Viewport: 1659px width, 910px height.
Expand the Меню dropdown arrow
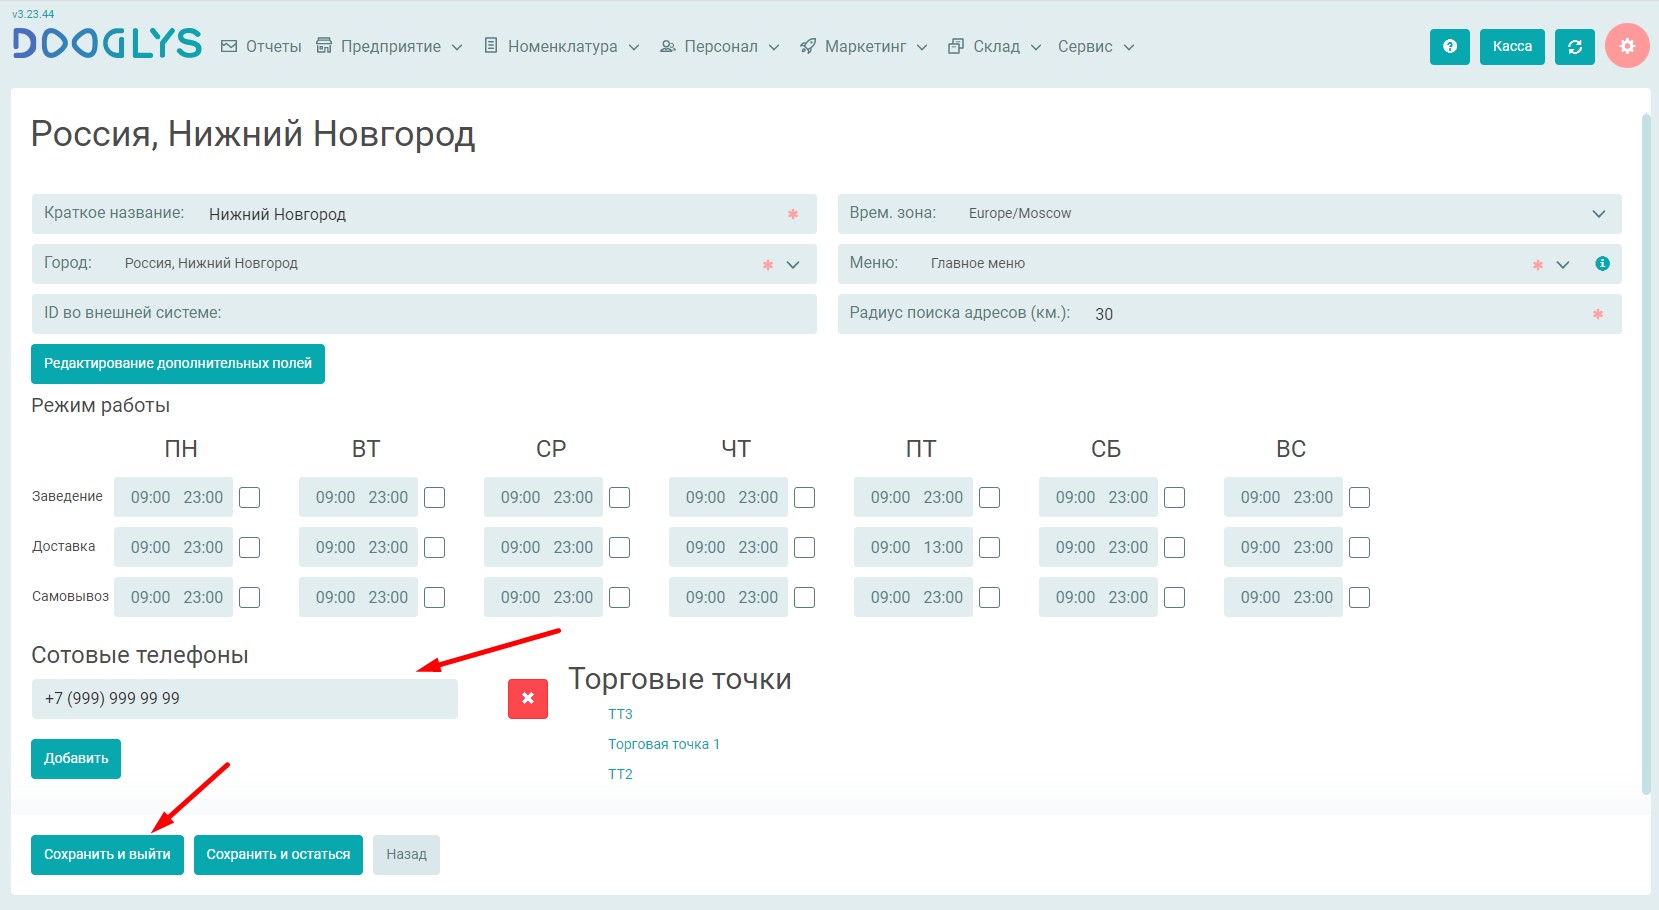[1563, 265]
